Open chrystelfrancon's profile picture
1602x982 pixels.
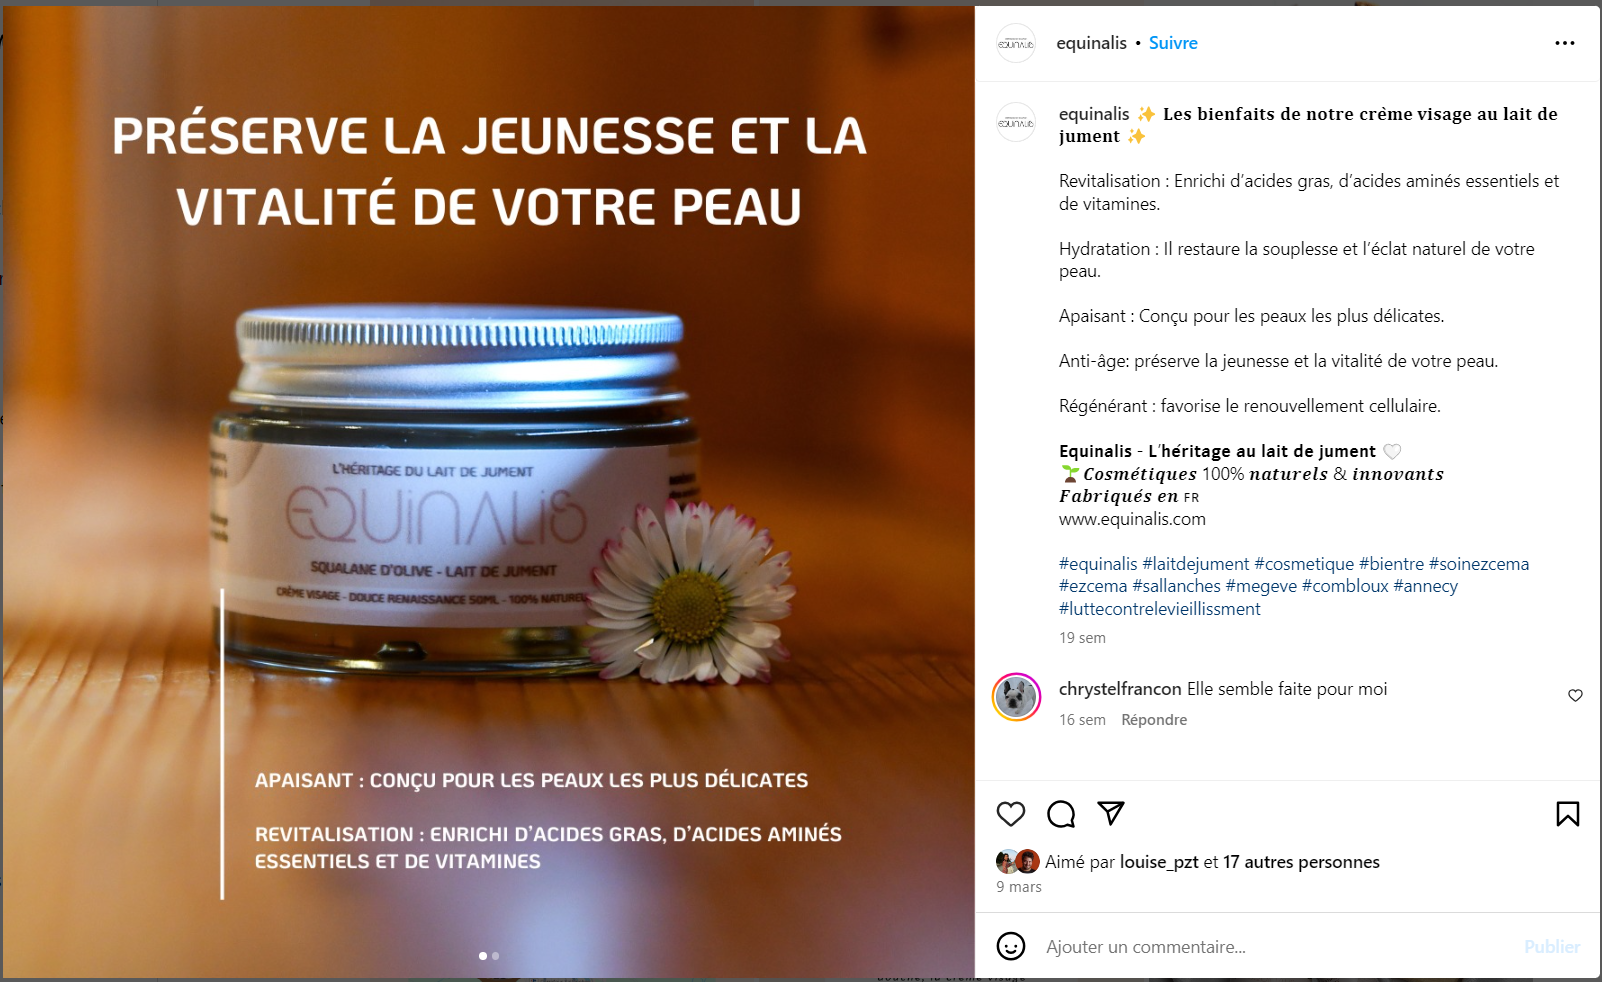[1016, 697]
